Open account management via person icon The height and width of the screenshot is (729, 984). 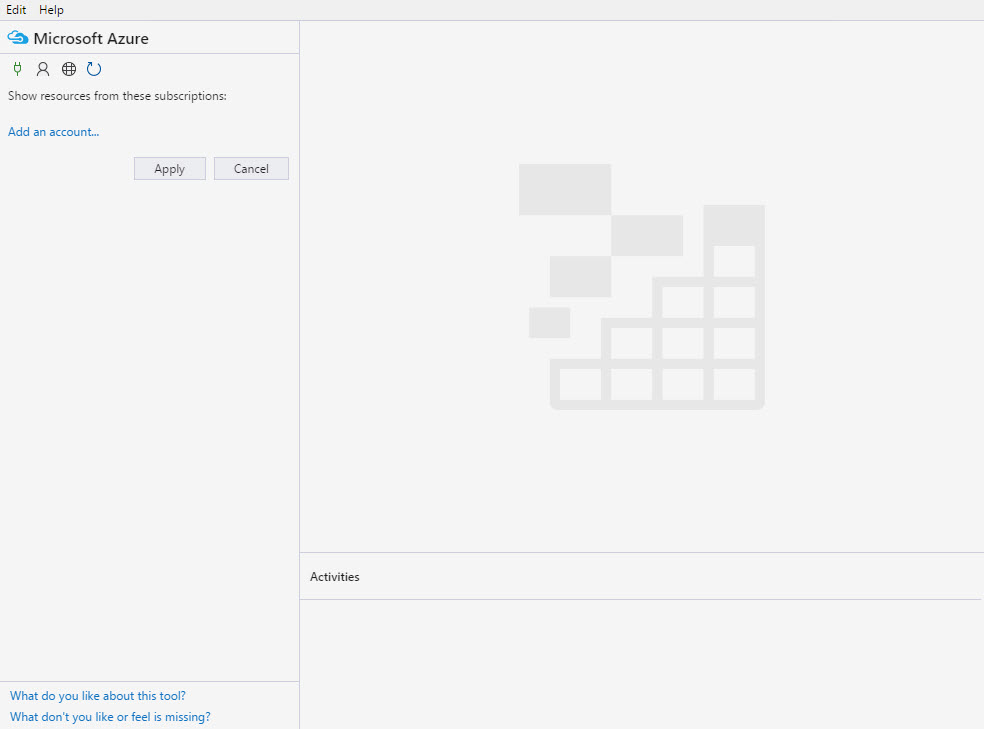coord(43,69)
